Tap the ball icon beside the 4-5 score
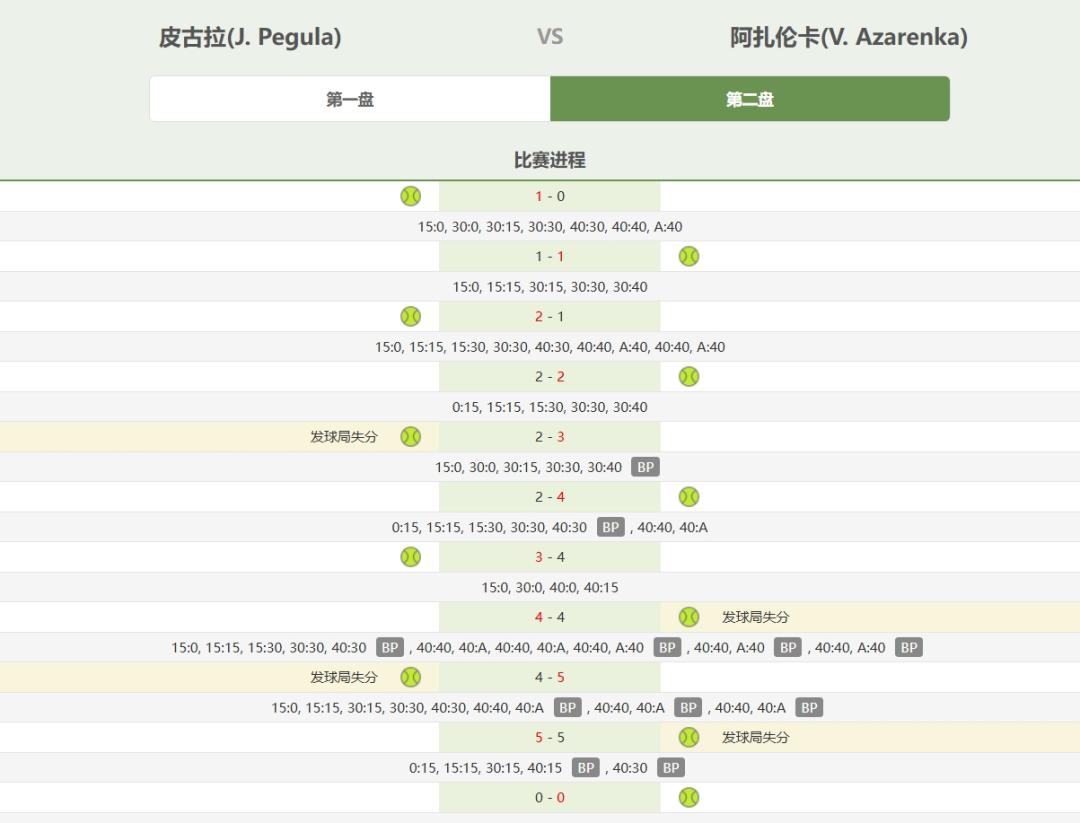Screen dimensions: 1080x823 pyautogui.click(x=410, y=677)
